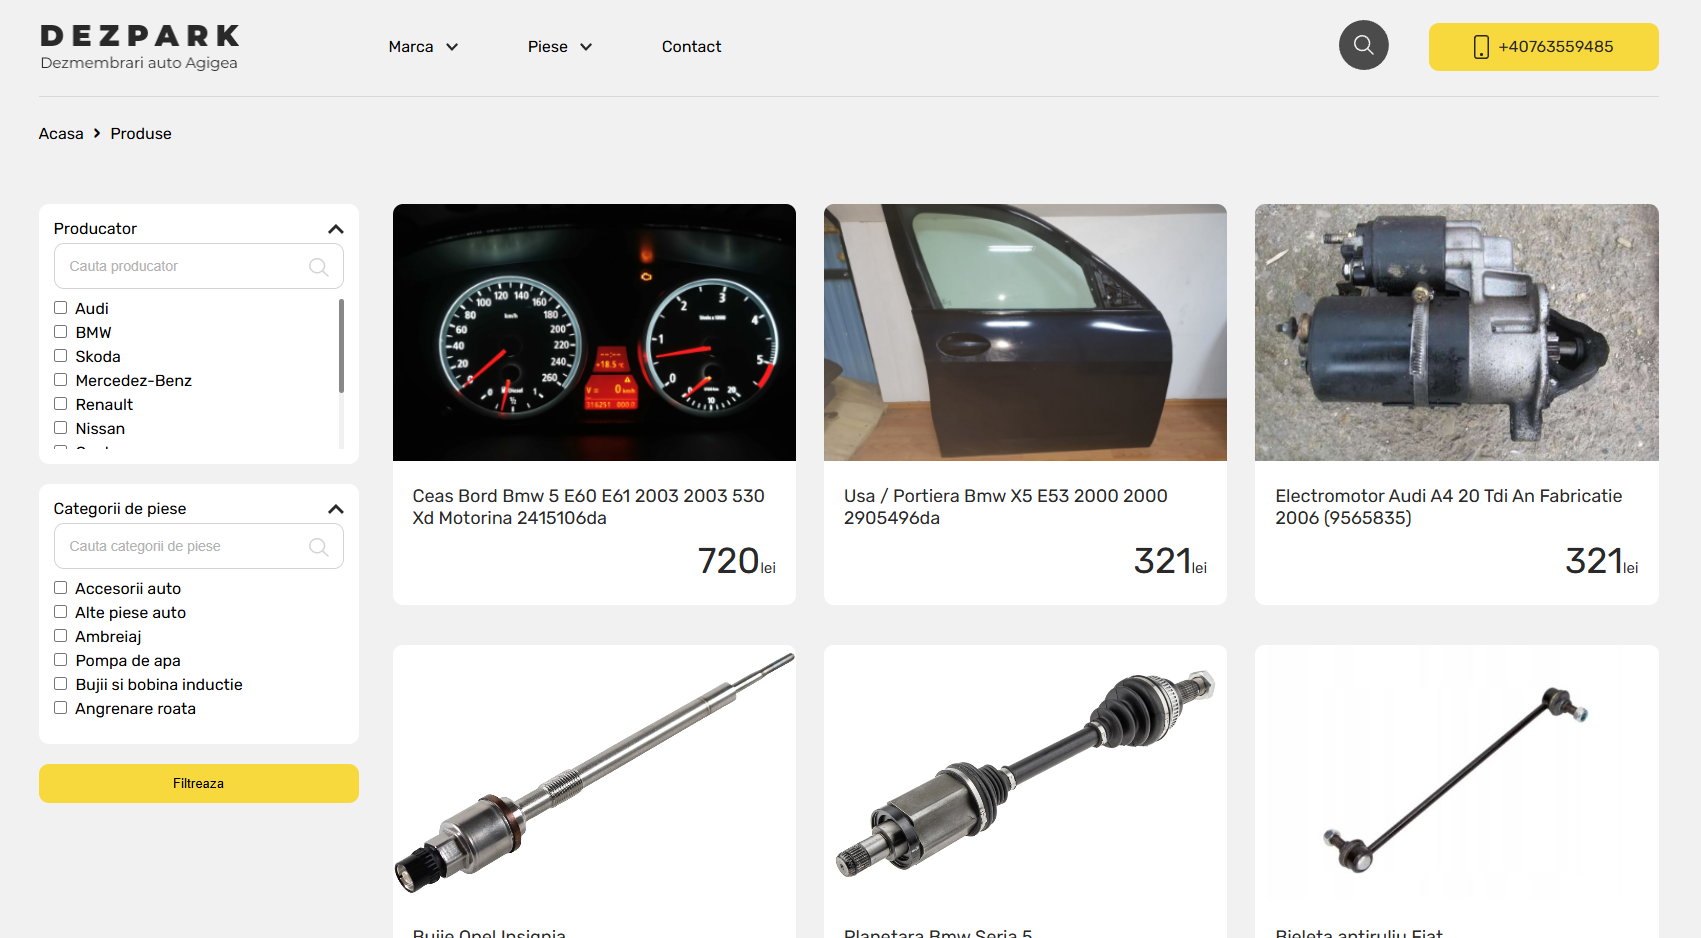Image resolution: width=1701 pixels, height=938 pixels.
Task: Apply filters with Filtreaza button
Action: [x=199, y=783]
